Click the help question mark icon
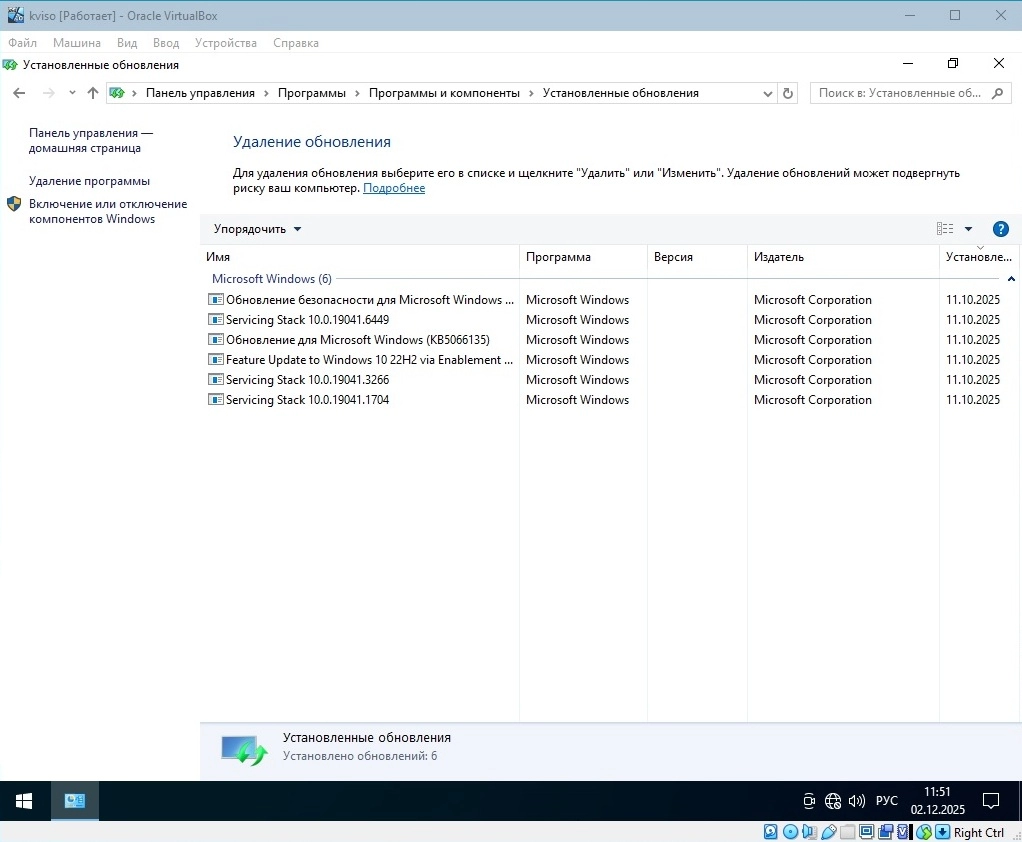Screen dimensions: 1022x842 [1000, 229]
